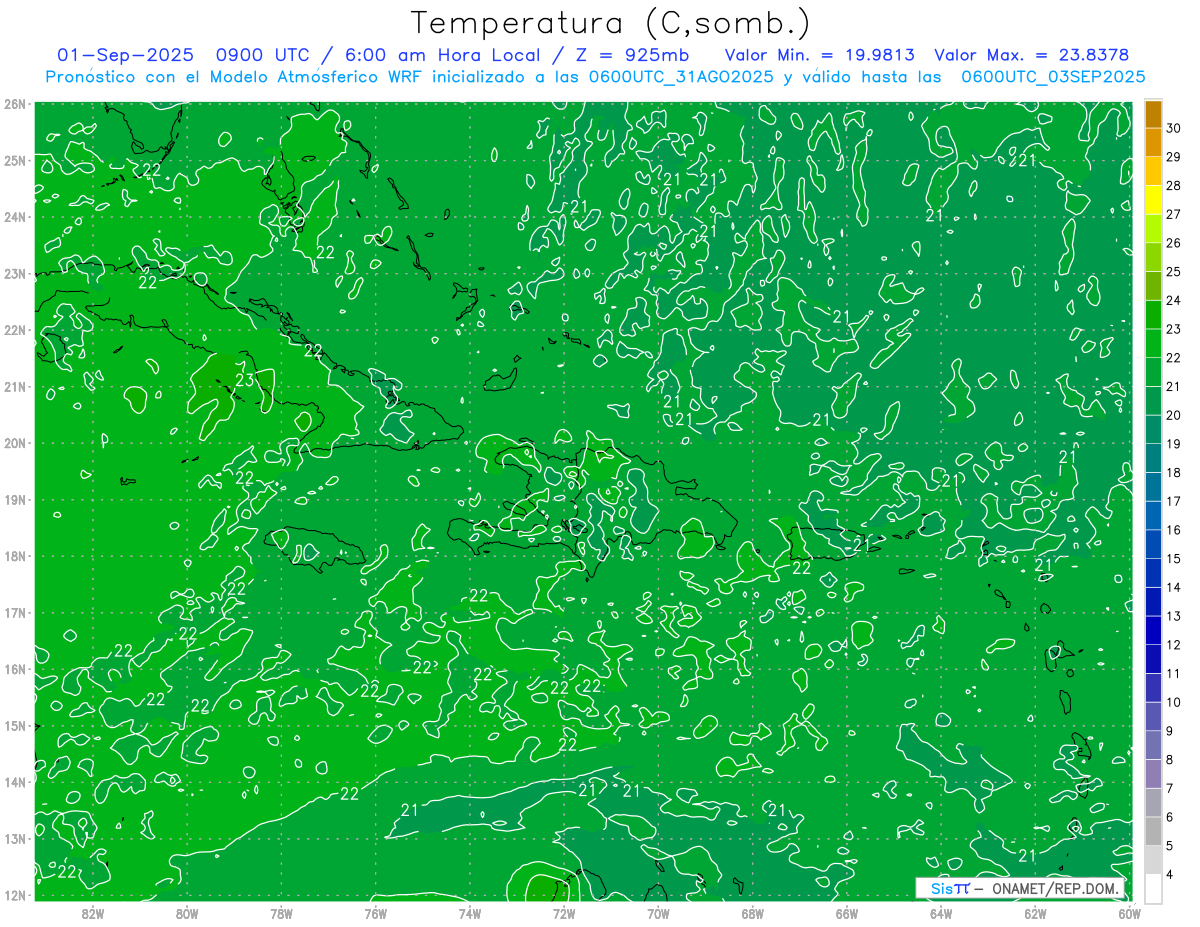Click the "80W" longitude axis label
This screenshot has width=1200, height=927.
point(187,912)
